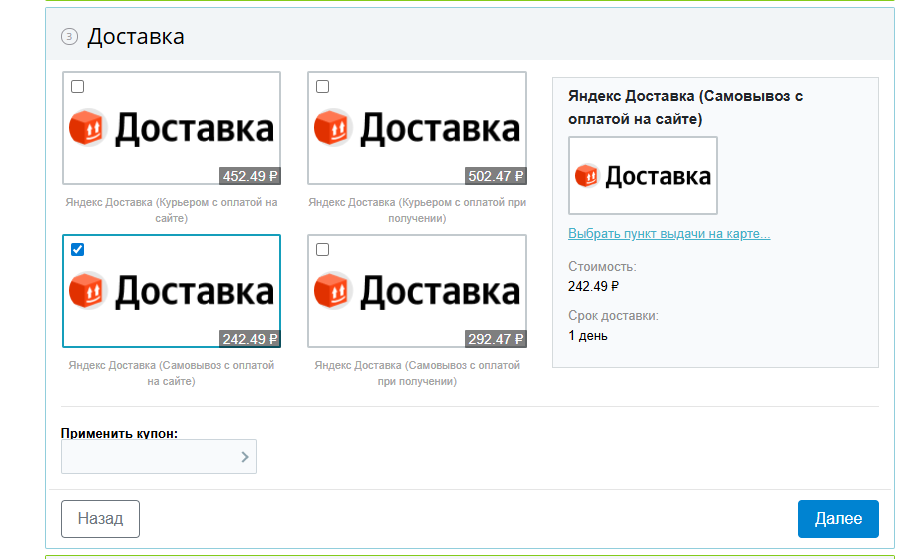This screenshot has height=559, width=914.
Task: Click the red box icon in the 242.49 ₽ card
Action: [x=86, y=290]
